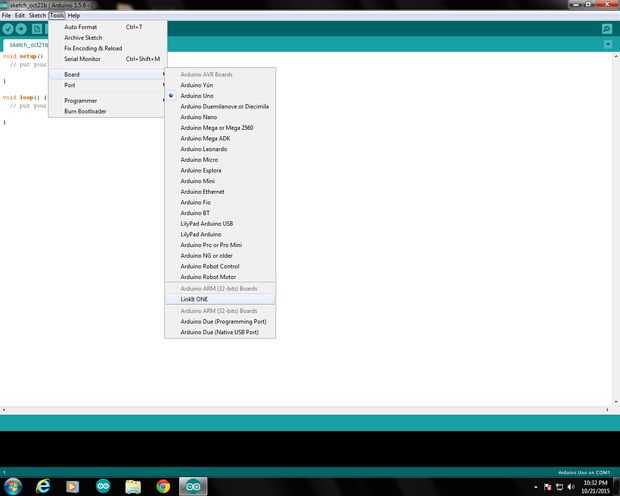This screenshot has width=620, height=496.
Task: Click the Verify checkmark toolbar icon
Action: [x=8, y=29]
